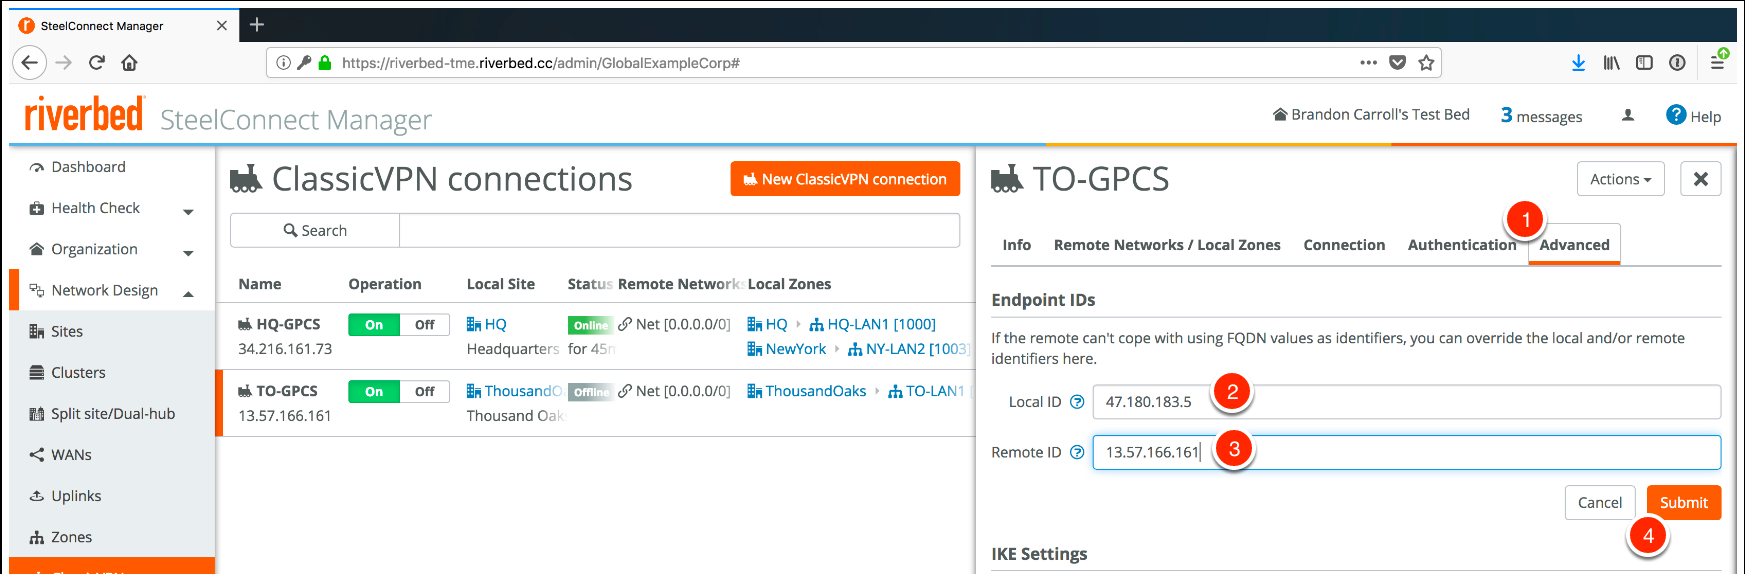The height and width of the screenshot is (574, 1745).
Task: Open Uplinks in the sidebar
Action: [76, 495]
